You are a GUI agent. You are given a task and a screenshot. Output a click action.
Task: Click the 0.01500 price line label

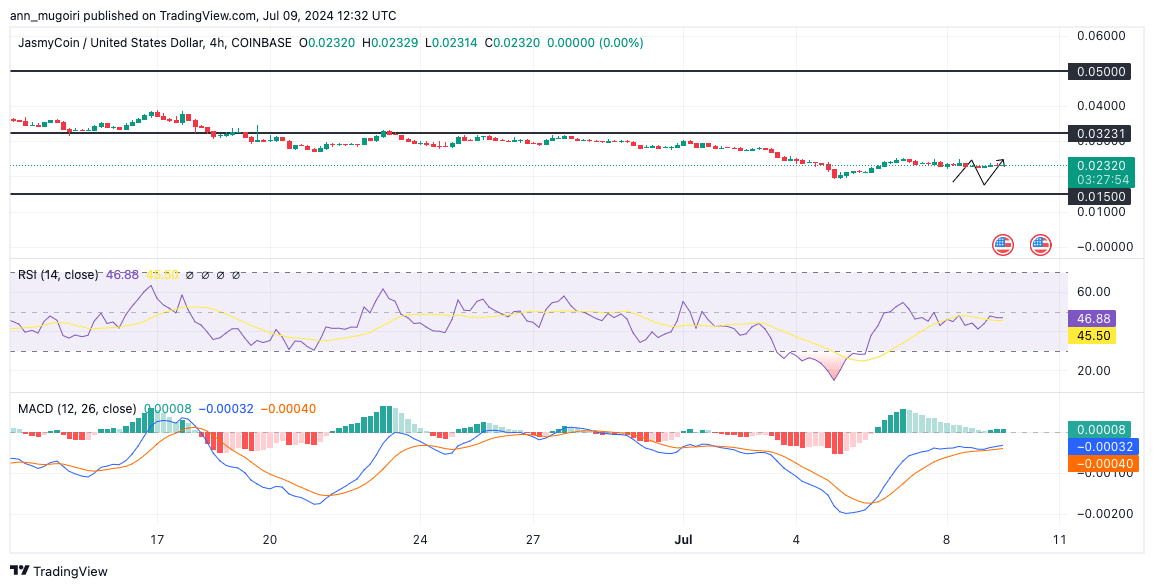(x=1099, y=196)
